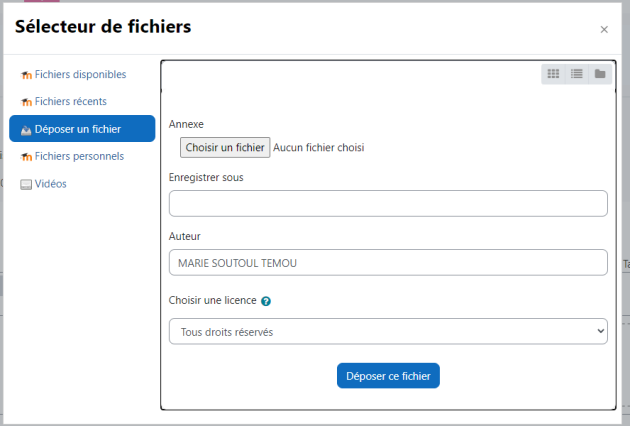Screen dimensions: 630x426
Task: Click the Moodle icon beside Fichiers récents
Action: pyautogui.click(x=26, y=102)
